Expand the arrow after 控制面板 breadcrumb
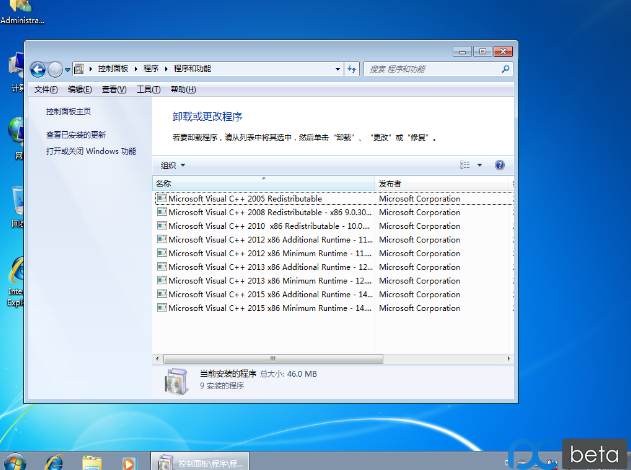Viewport: 631px width, 470px height. point(136,69)
